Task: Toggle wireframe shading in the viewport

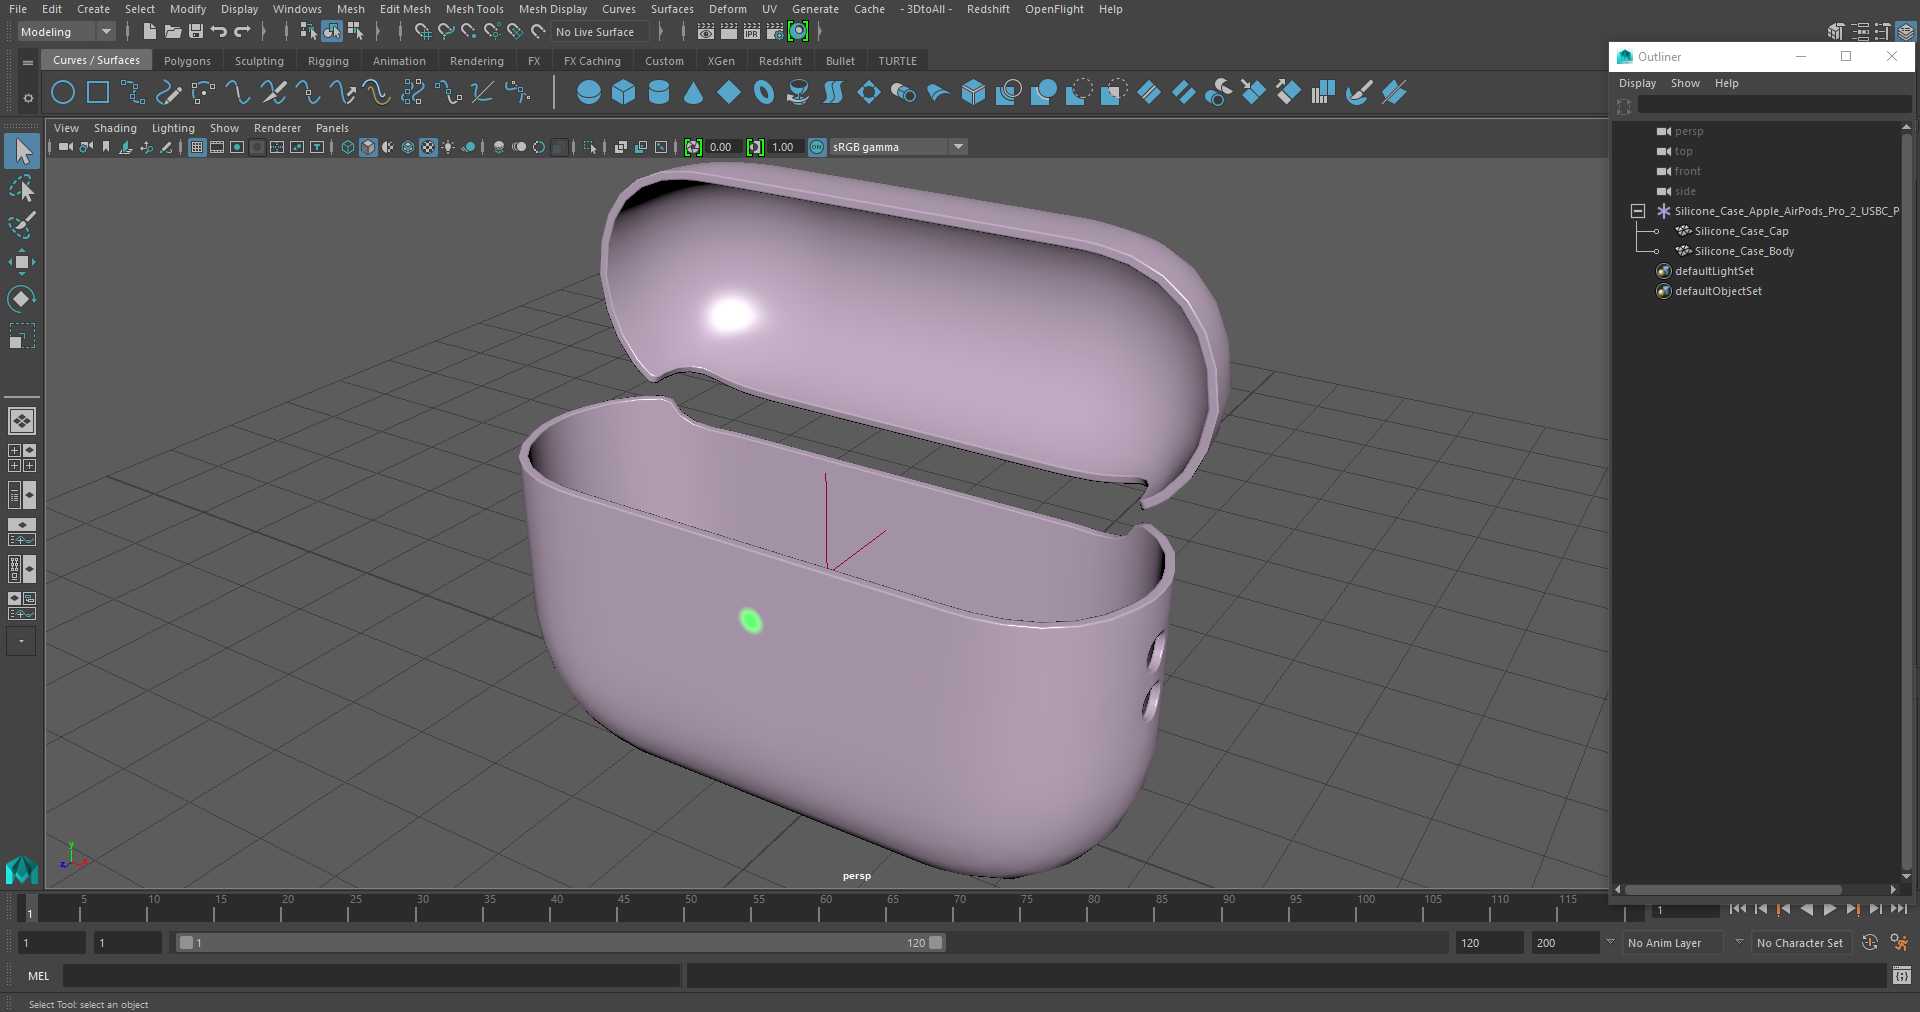Action: [348, 147]
